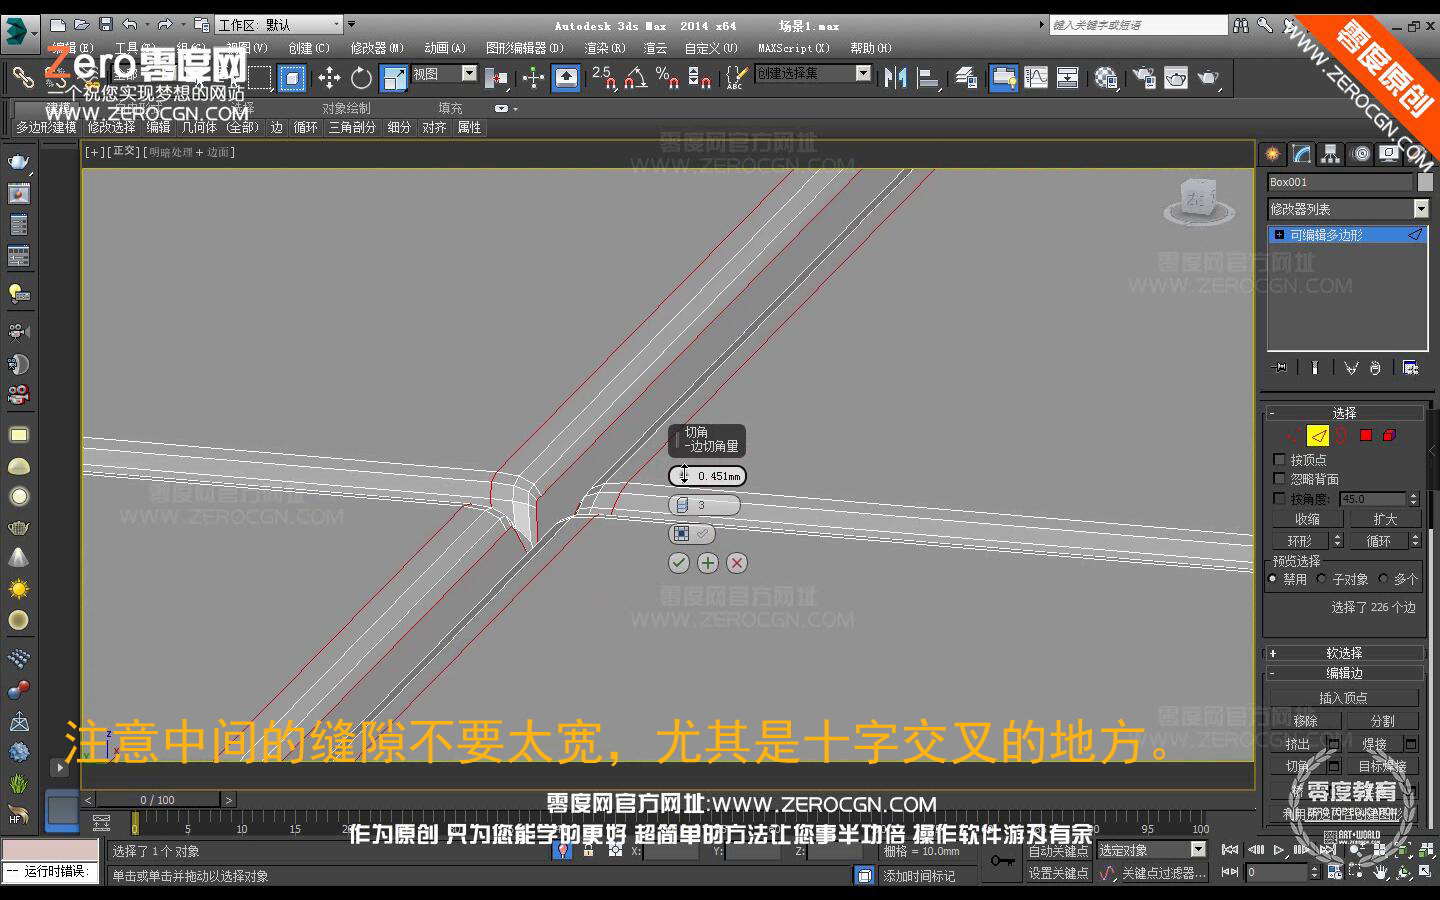This screenshot has width=1440, height=900.
Task: Enable the 忽略背面 checkbox
Action: 1279,479
